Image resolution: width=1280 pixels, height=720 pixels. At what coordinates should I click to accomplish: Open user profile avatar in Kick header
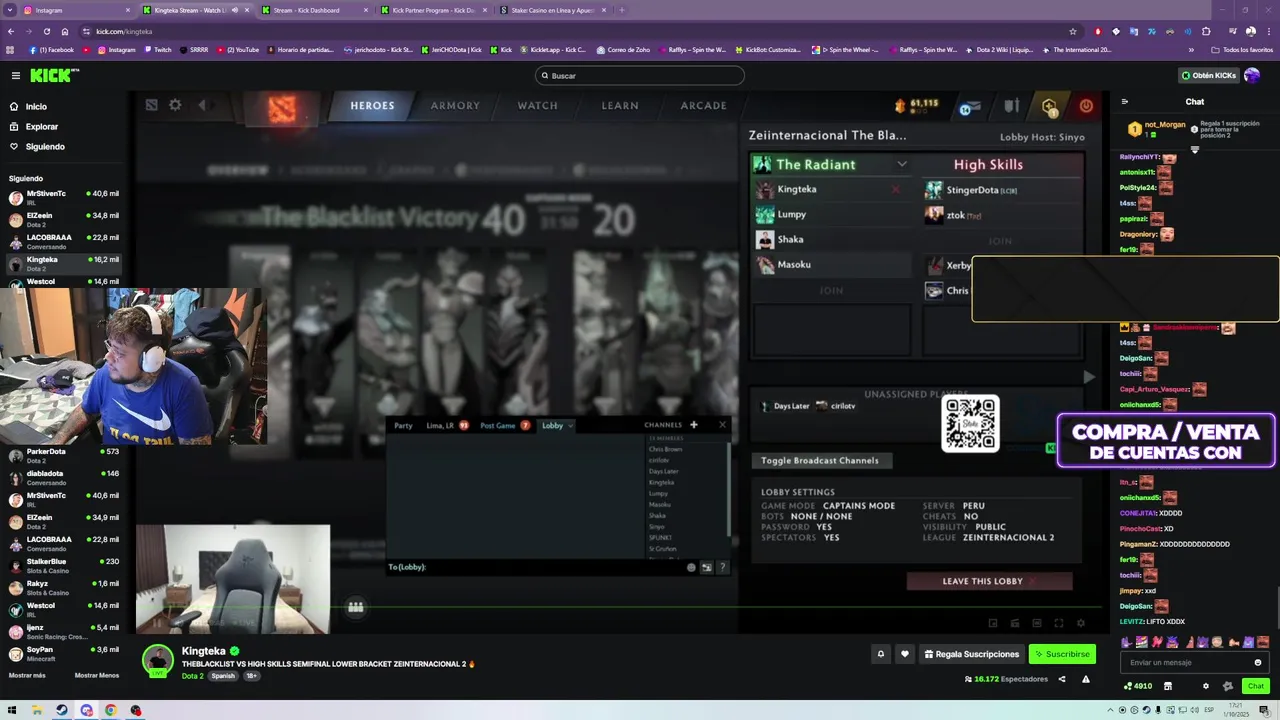[1252, 75]
